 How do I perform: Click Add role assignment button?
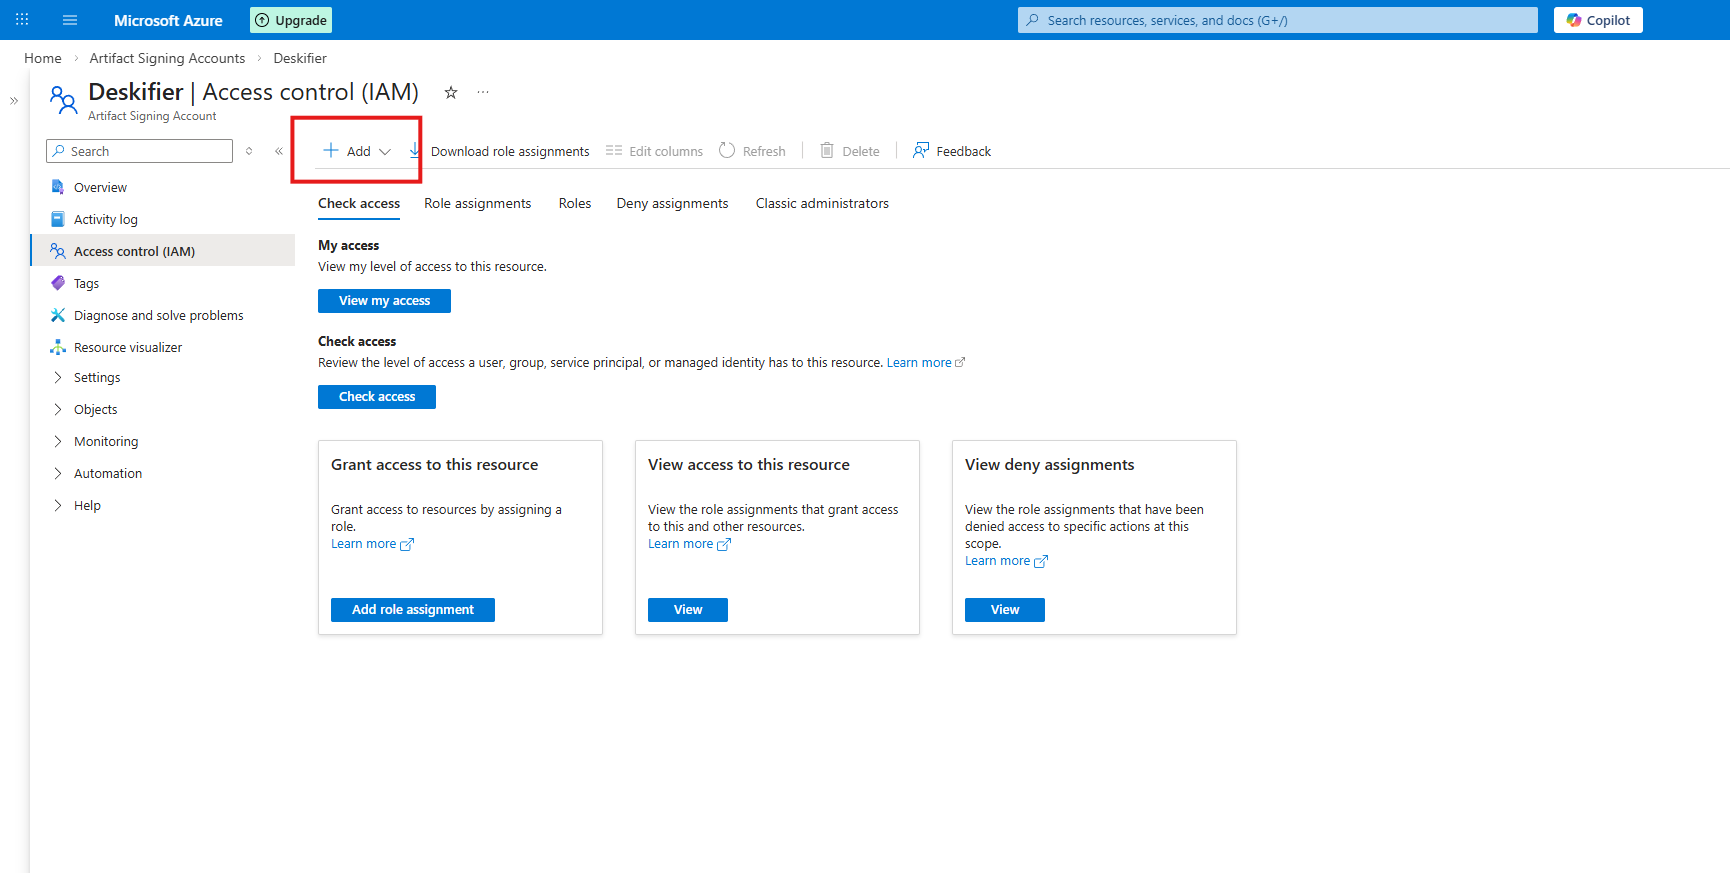(x=413, y=610)
